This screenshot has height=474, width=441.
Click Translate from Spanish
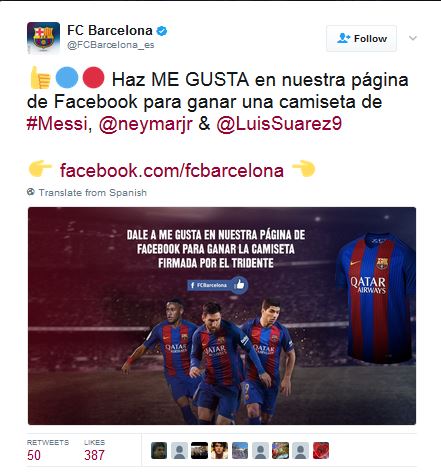(93, 193)
